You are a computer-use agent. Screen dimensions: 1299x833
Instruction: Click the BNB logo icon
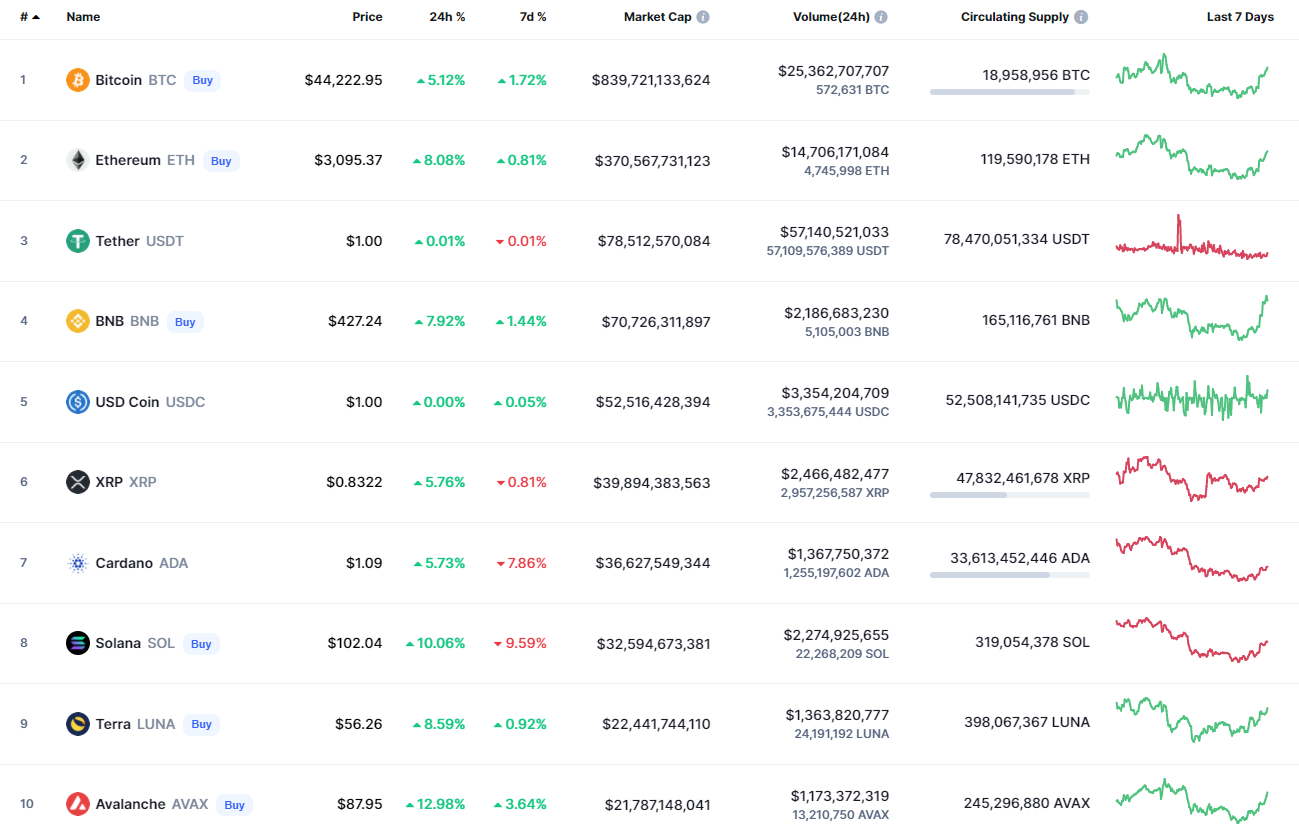tap(78, 321)
